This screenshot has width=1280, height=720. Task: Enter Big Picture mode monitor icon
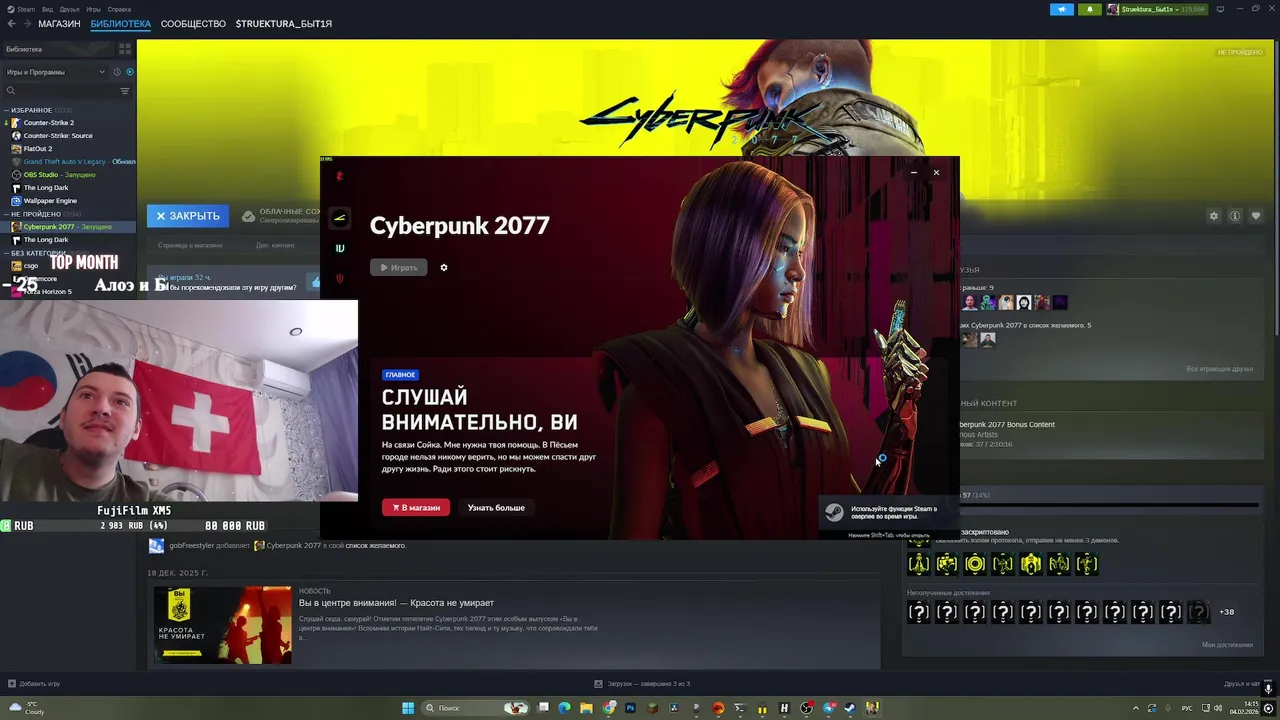point(1220,9)
